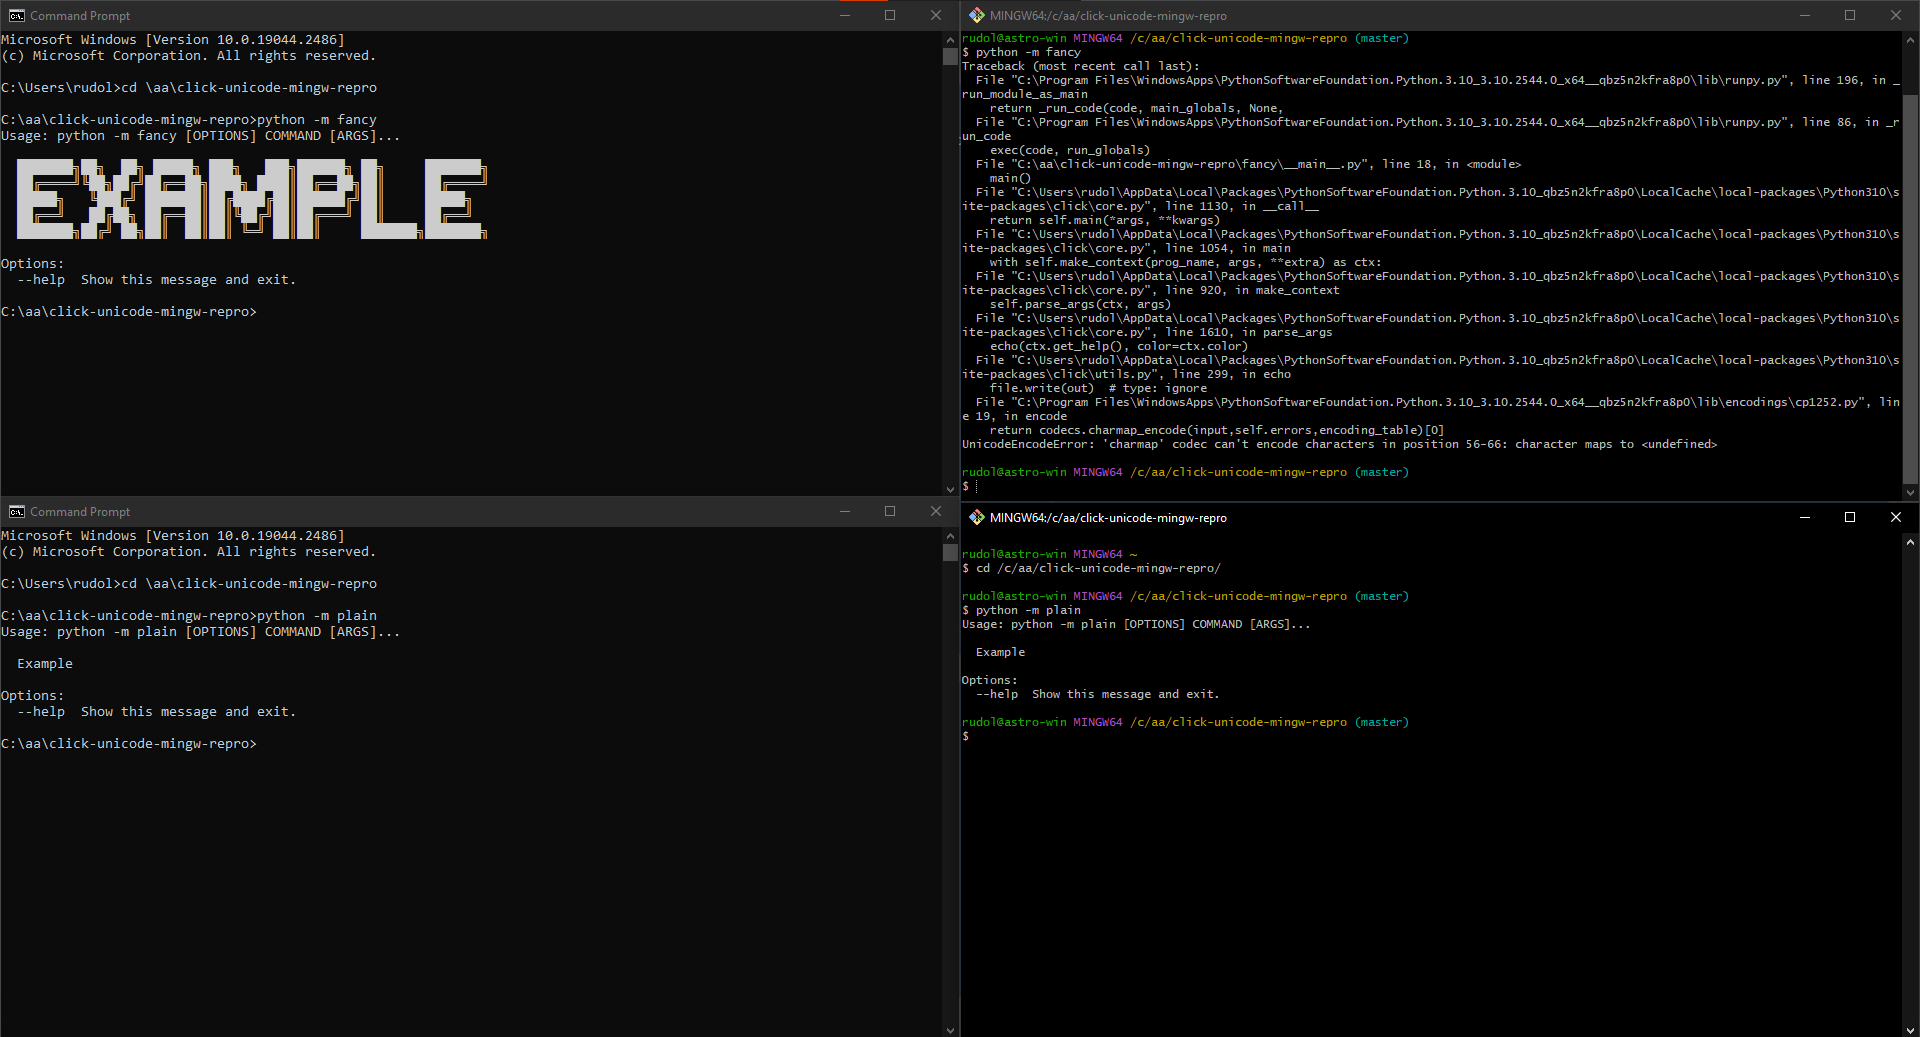This screenshot has height=1037, width=1920.
Task: Close the bottom-left Command Prompt window
Action: click(936, 512)
